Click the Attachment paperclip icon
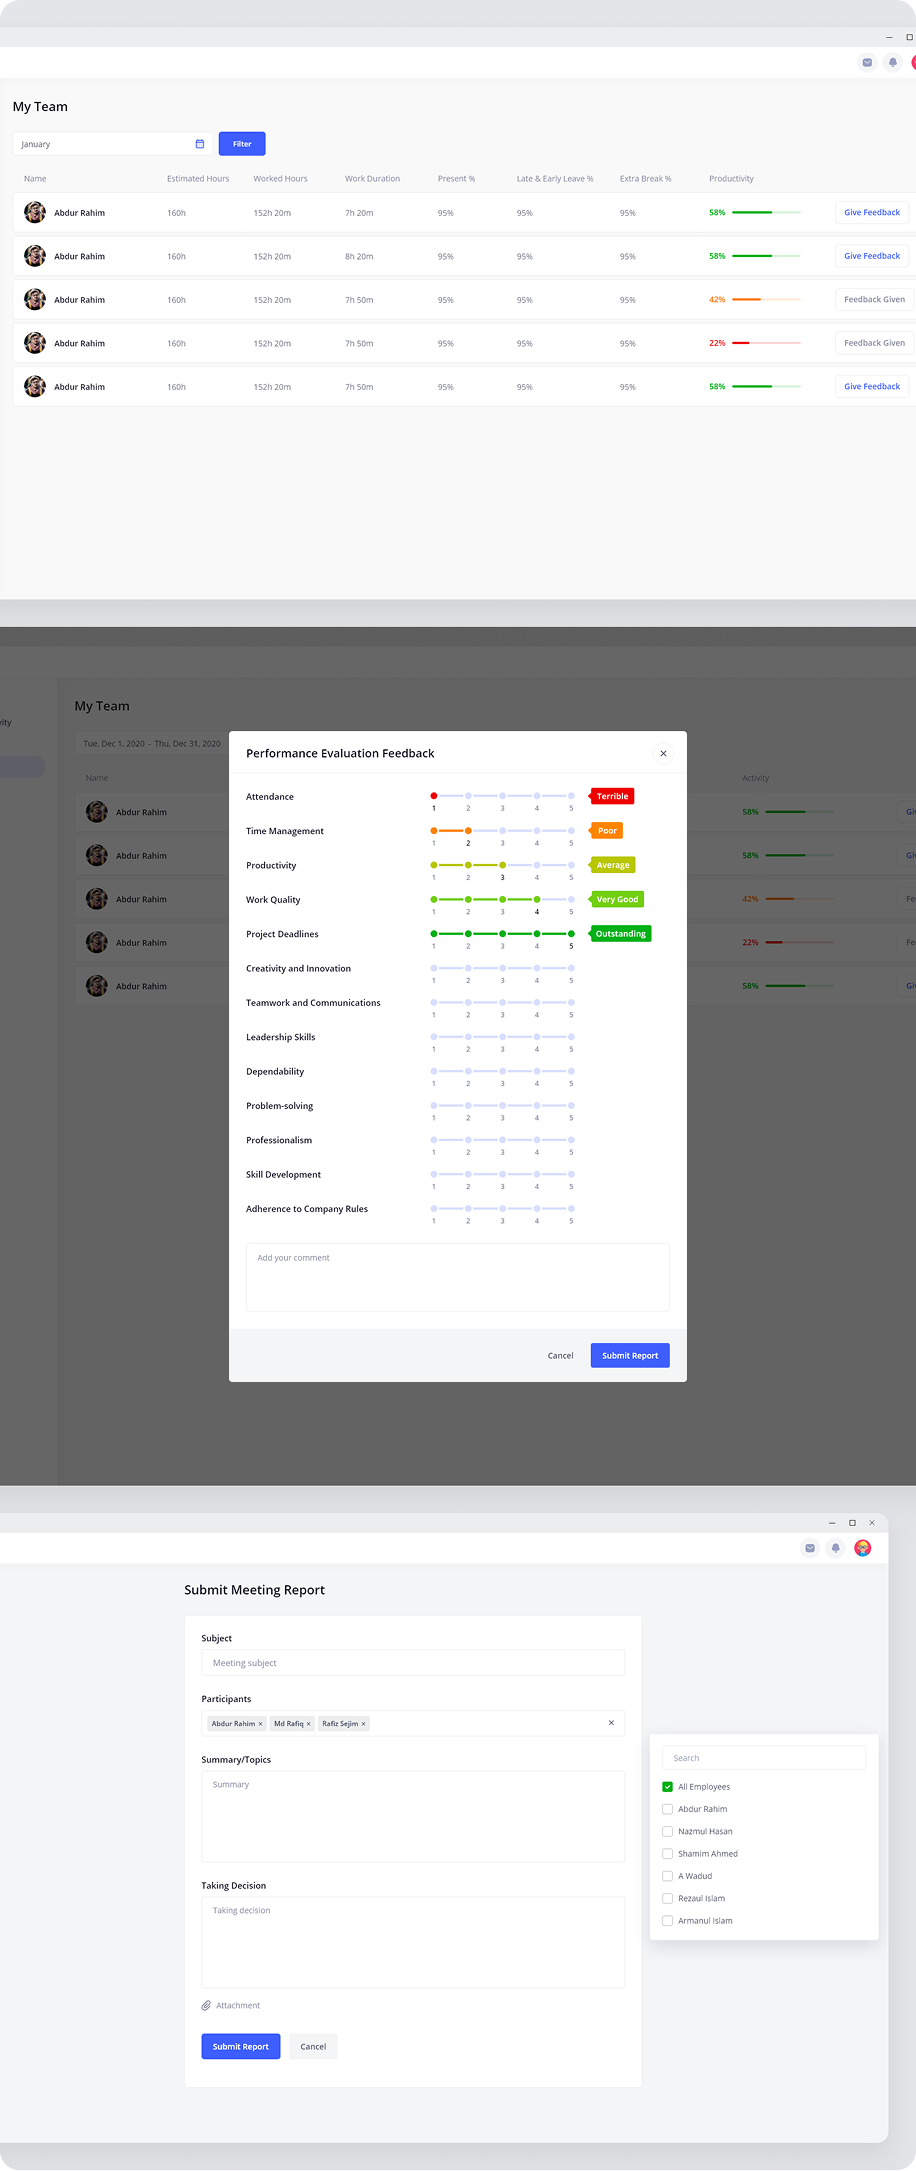 click(206, 2005)
